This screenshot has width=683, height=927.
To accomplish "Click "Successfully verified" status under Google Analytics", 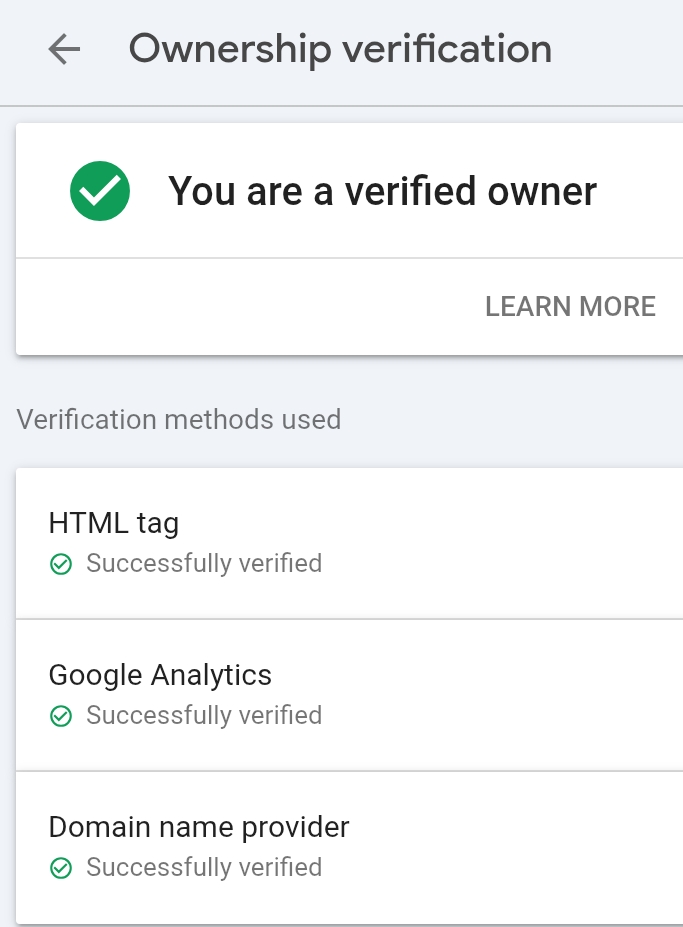I will click(x=204, y=716).
